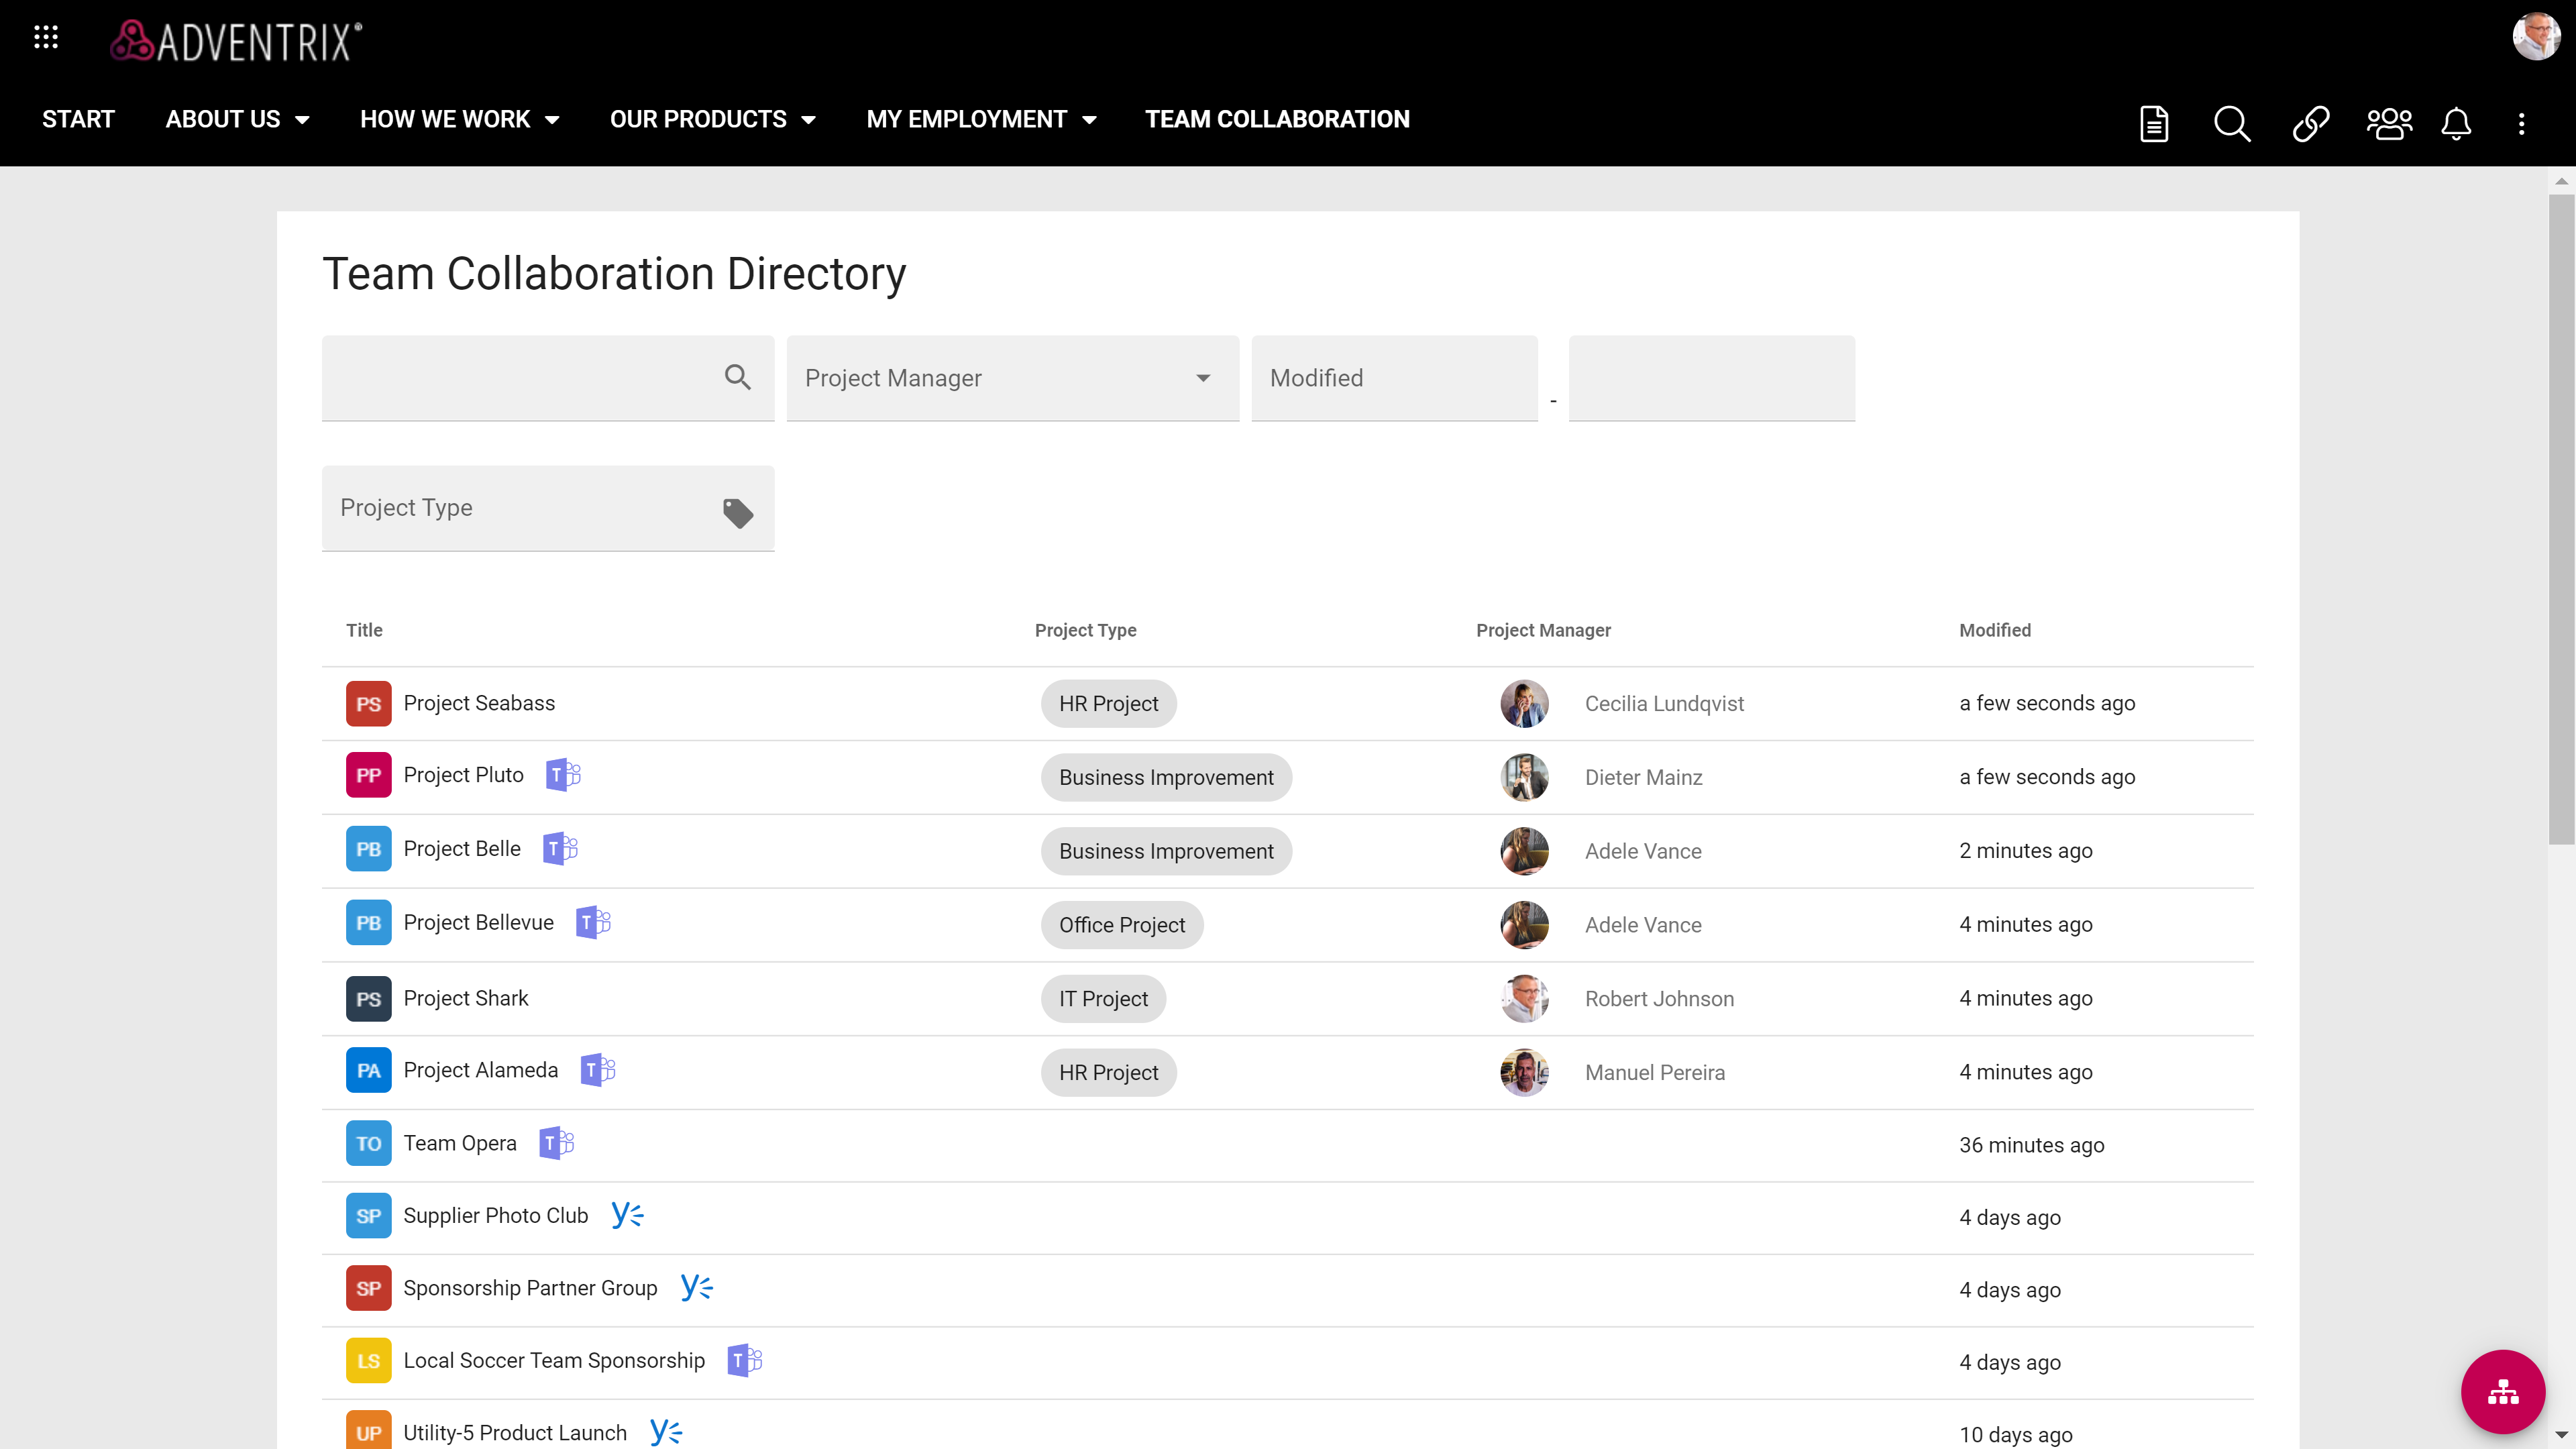Open the app launcher grid icon
The image size is (2576, 1449).
[x=46, y=38]
